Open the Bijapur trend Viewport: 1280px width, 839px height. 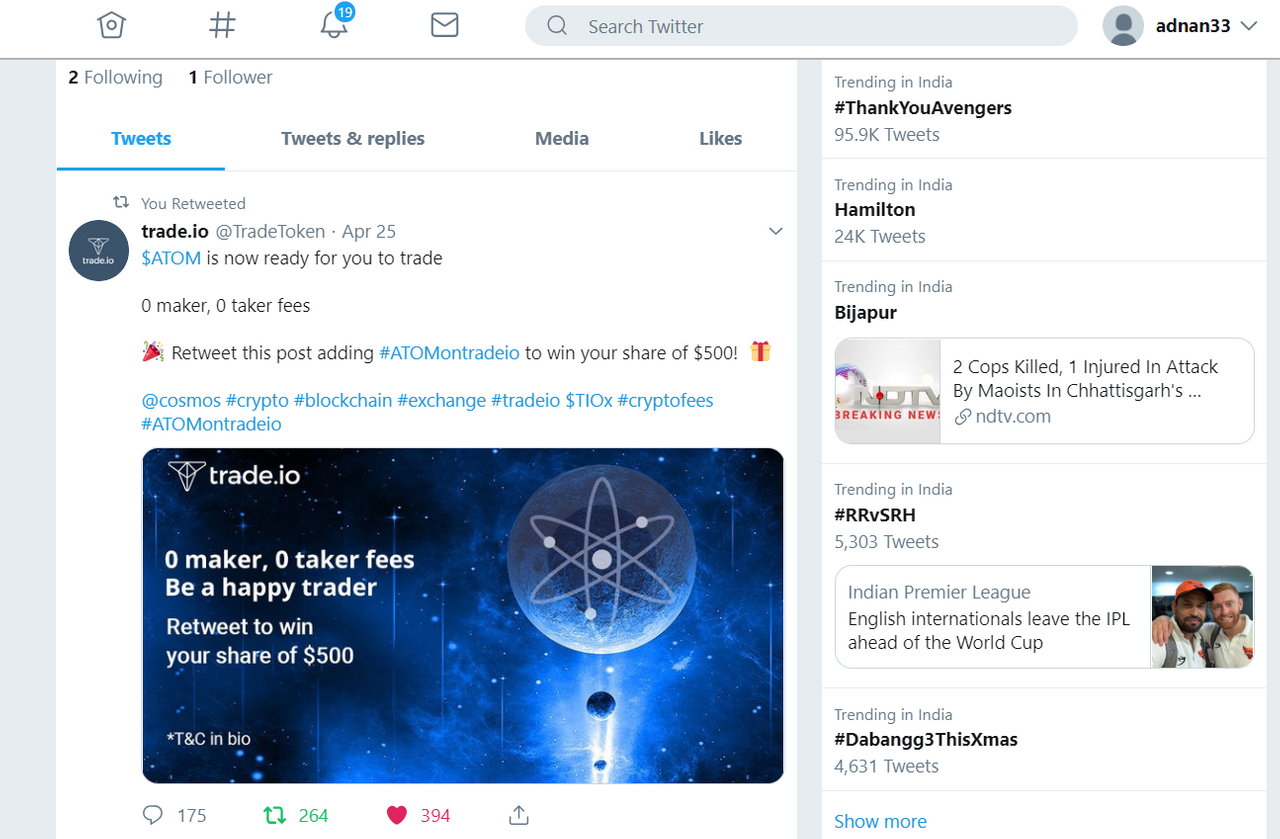(x=866, y=312)
